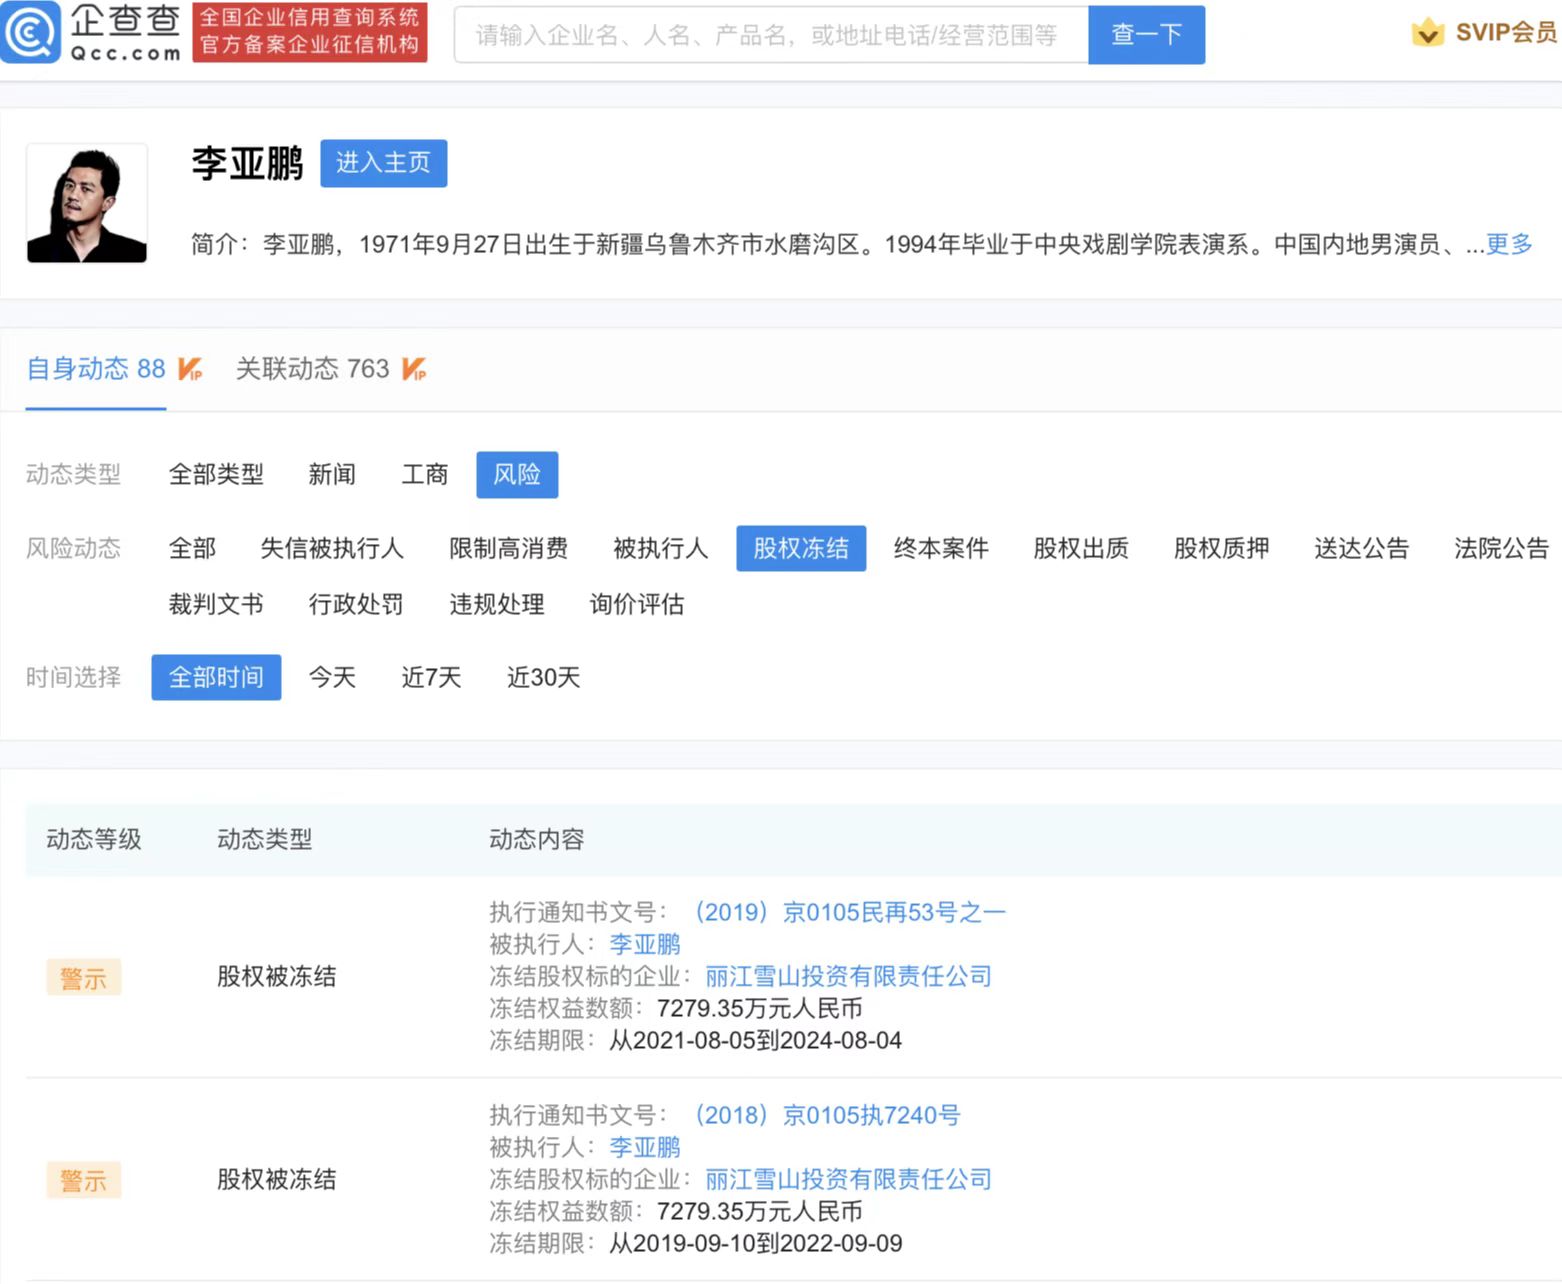Select 失信被执行人 risk filter

pos(332,548)
